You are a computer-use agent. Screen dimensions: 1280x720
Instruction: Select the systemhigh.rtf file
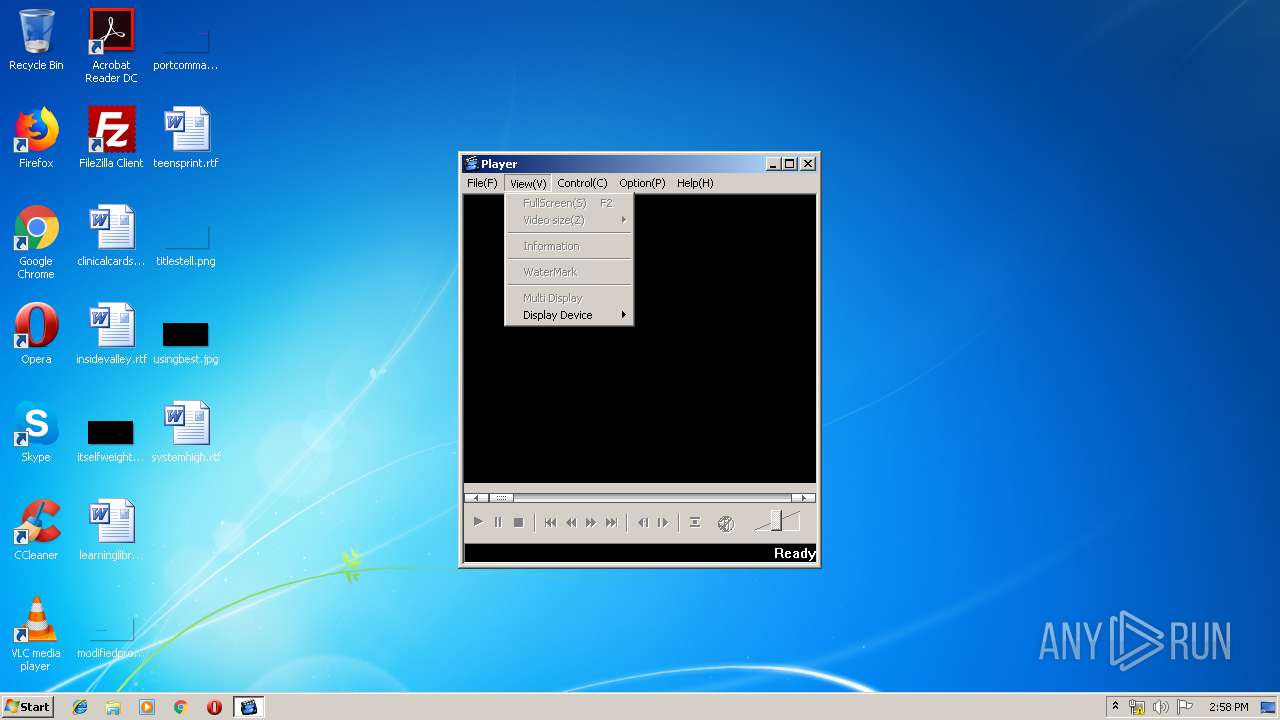coord(186,432)
